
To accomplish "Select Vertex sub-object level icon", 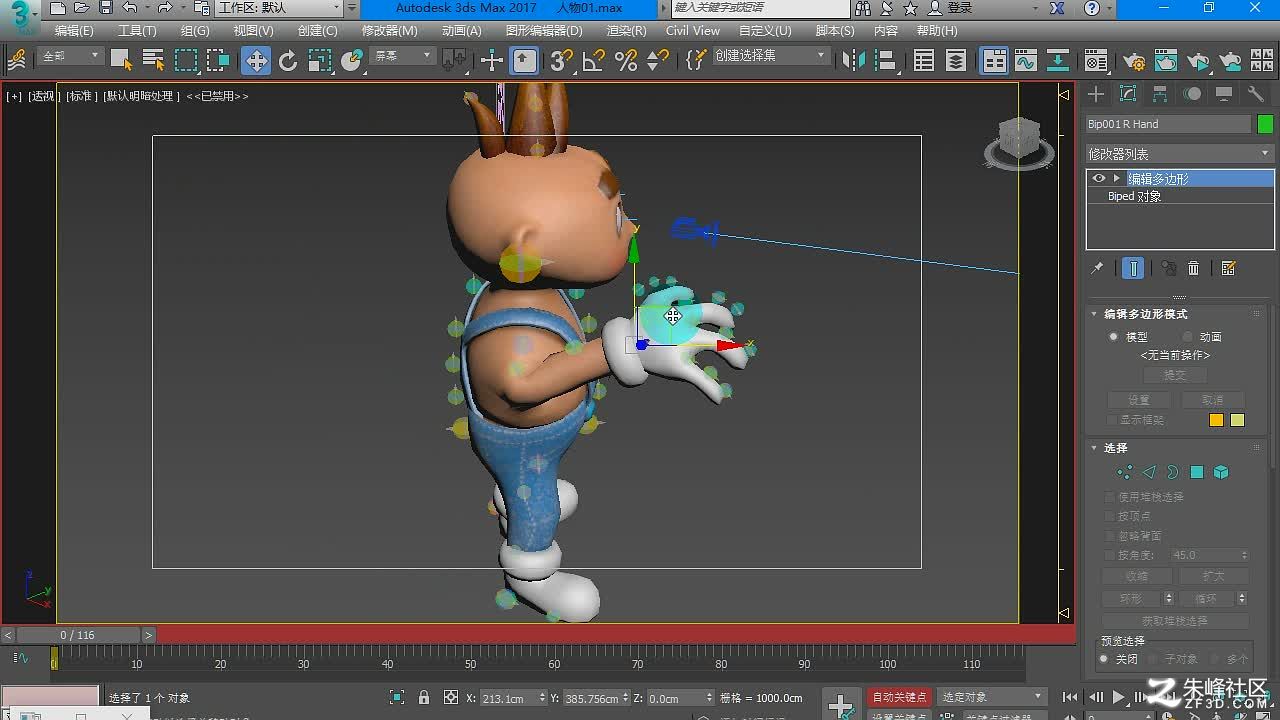I will [x=1124, y=472].
